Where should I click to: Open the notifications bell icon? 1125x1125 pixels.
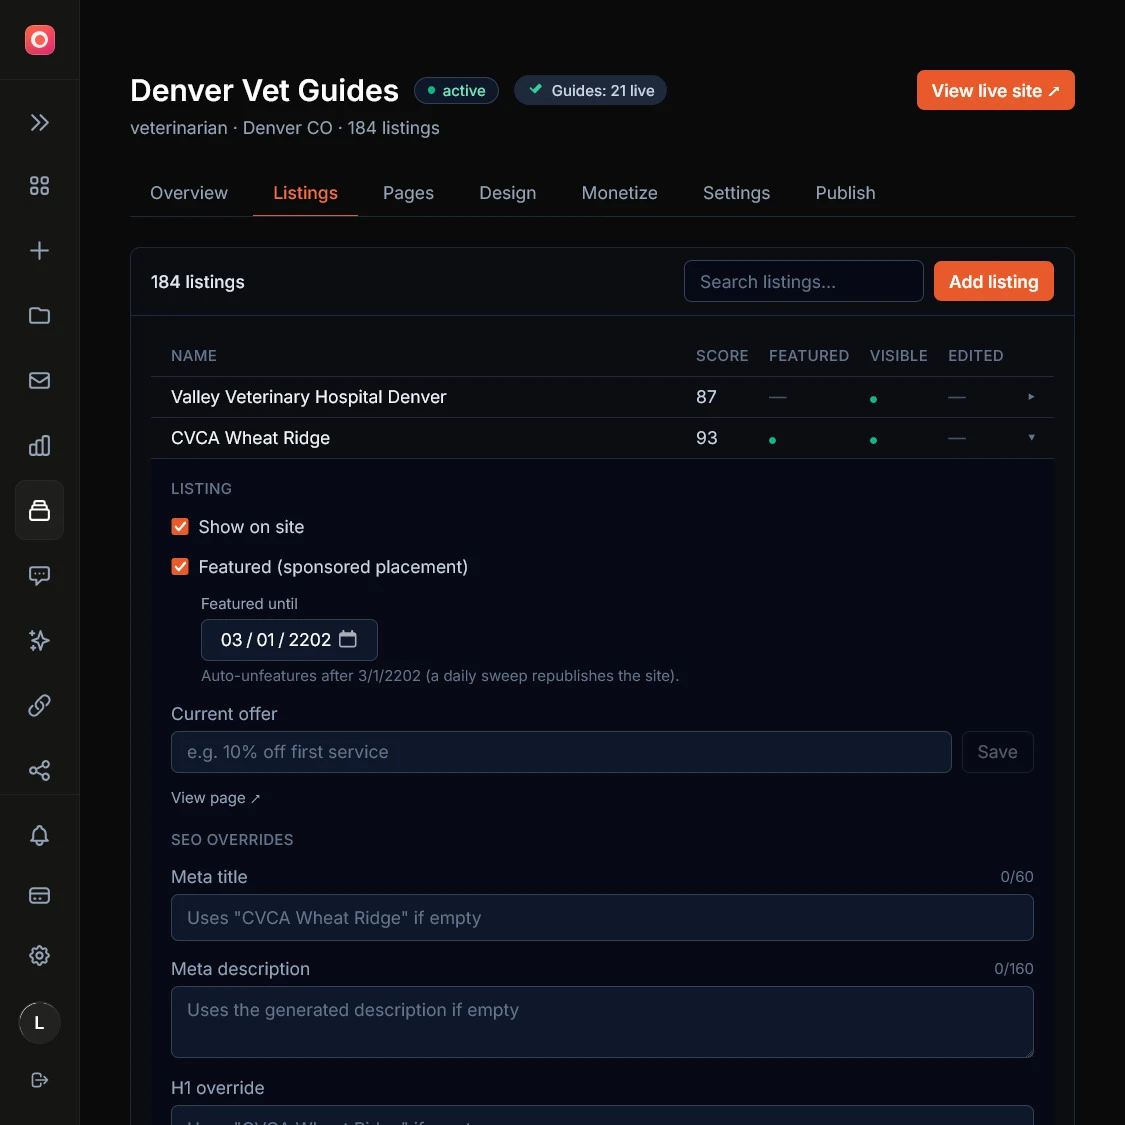[39, 835]
